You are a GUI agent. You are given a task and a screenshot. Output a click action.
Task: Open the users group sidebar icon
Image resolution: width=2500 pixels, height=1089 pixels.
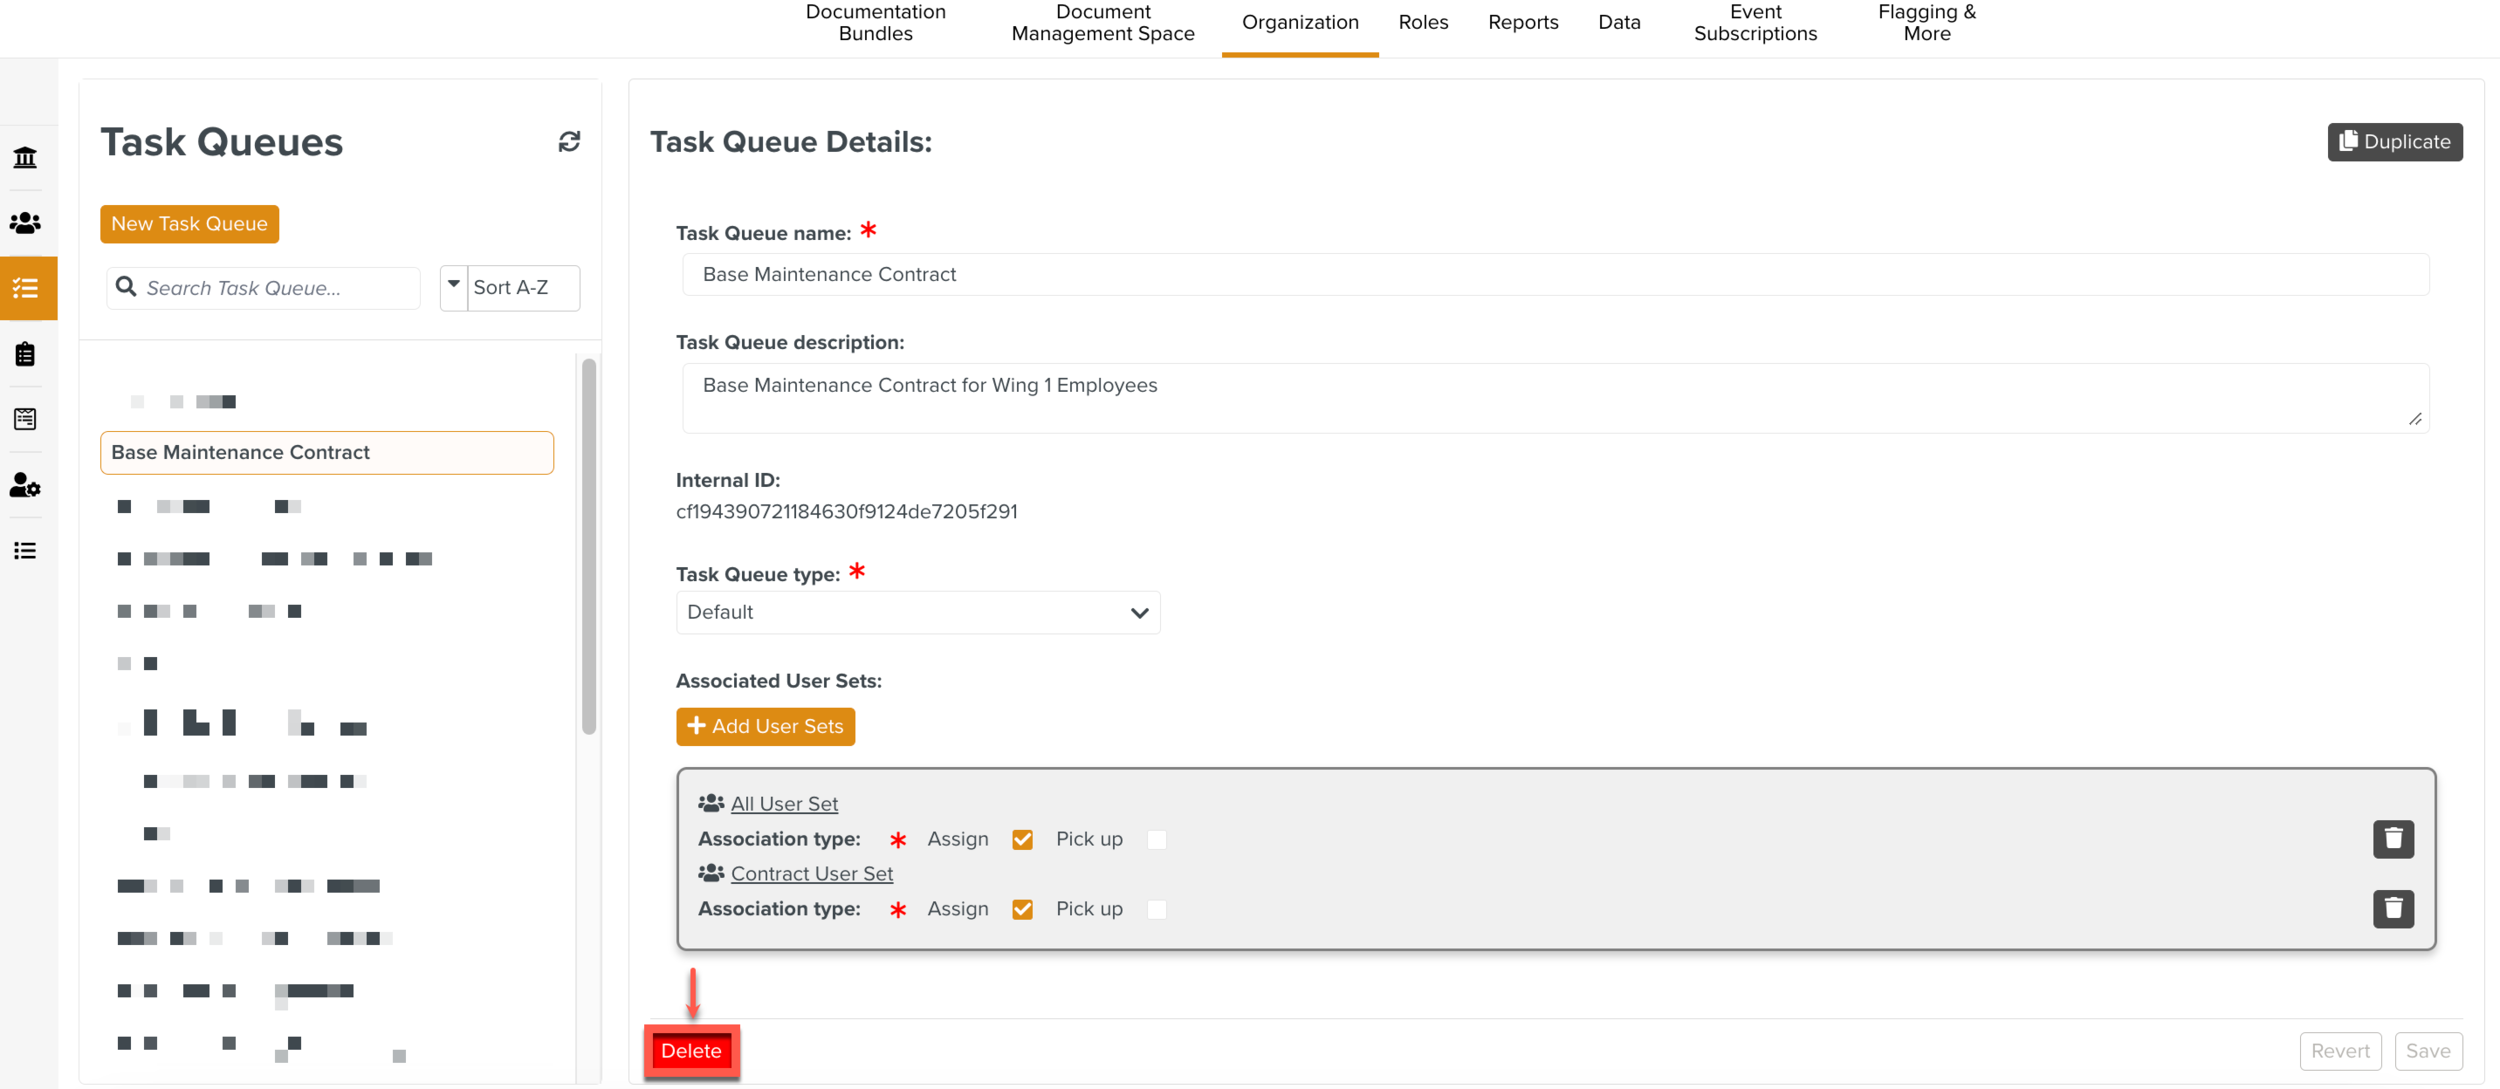point(25,223)
